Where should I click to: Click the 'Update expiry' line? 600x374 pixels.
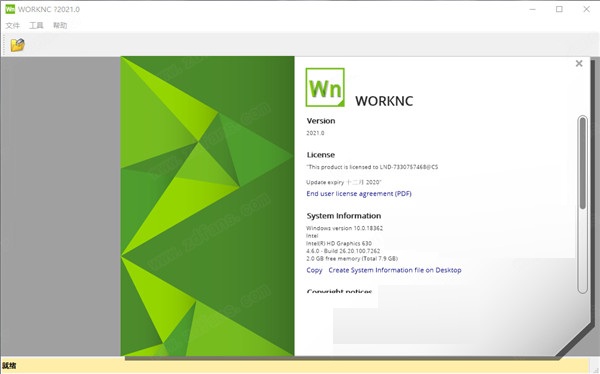[344, 182]
